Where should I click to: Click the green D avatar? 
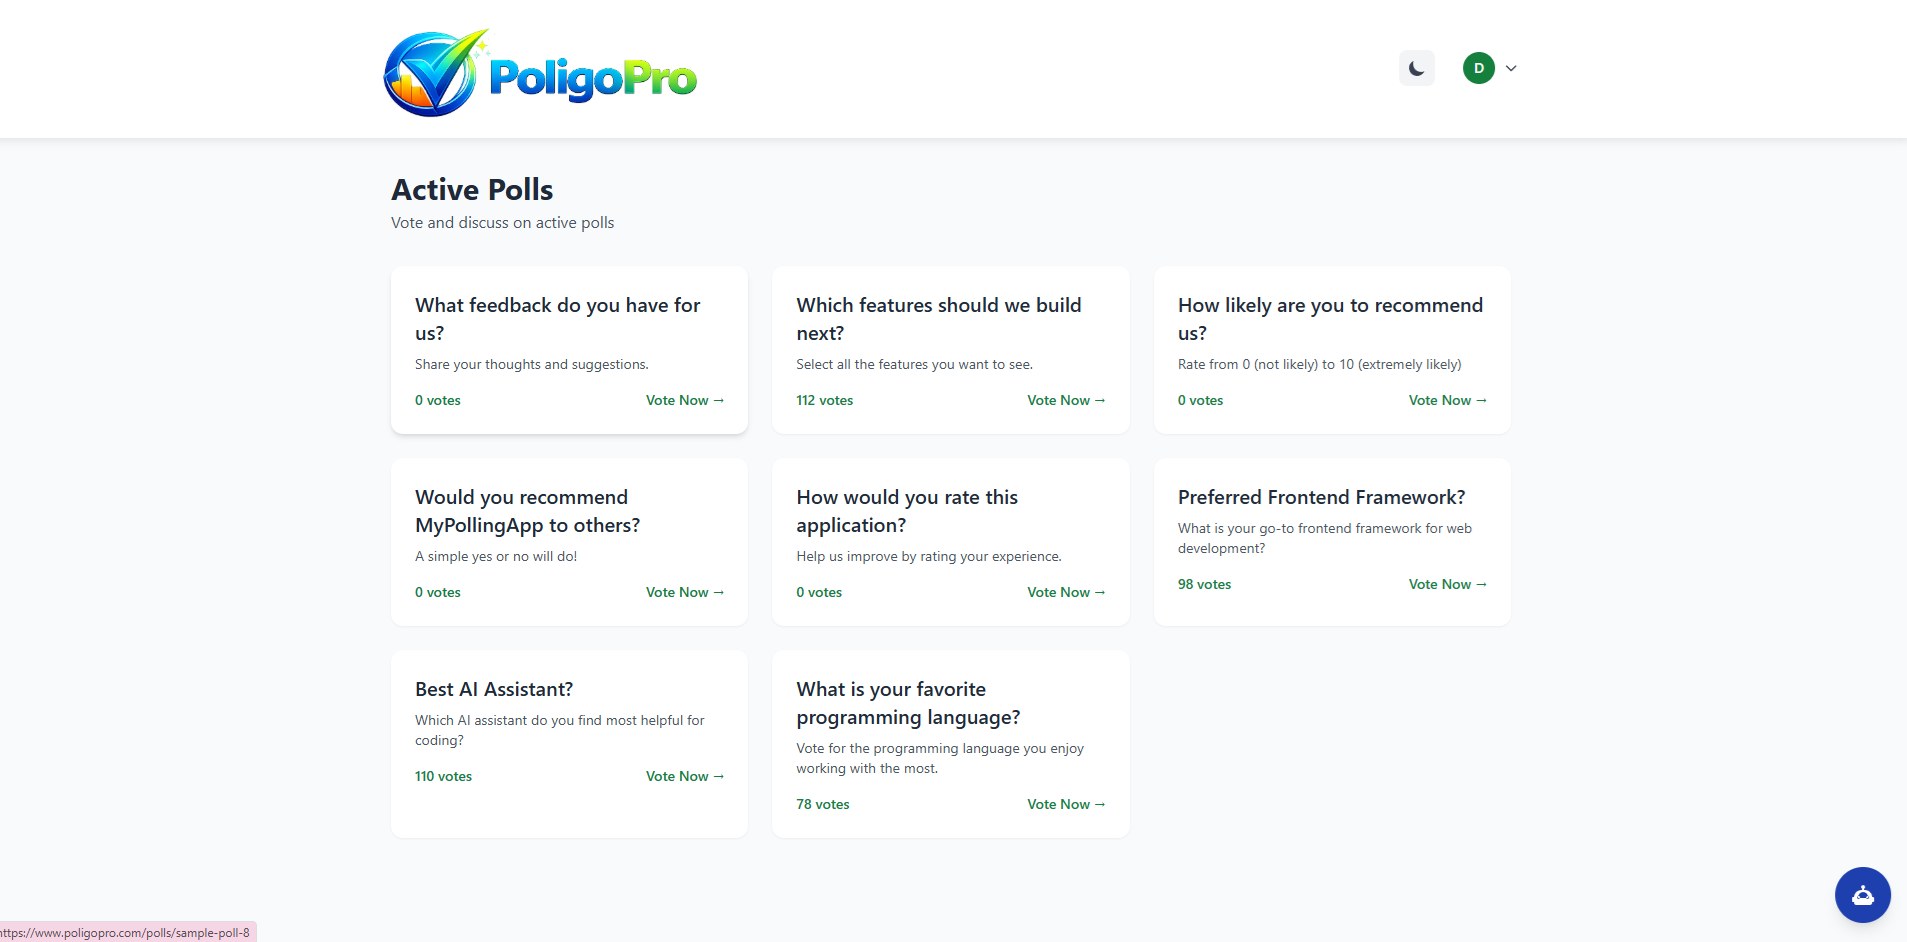[1478, 67]
